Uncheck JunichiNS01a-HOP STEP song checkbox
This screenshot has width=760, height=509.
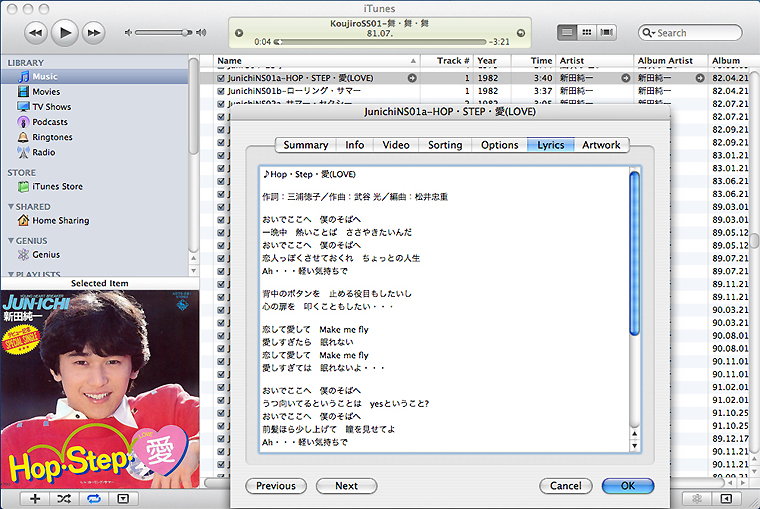tap(221, 78)
